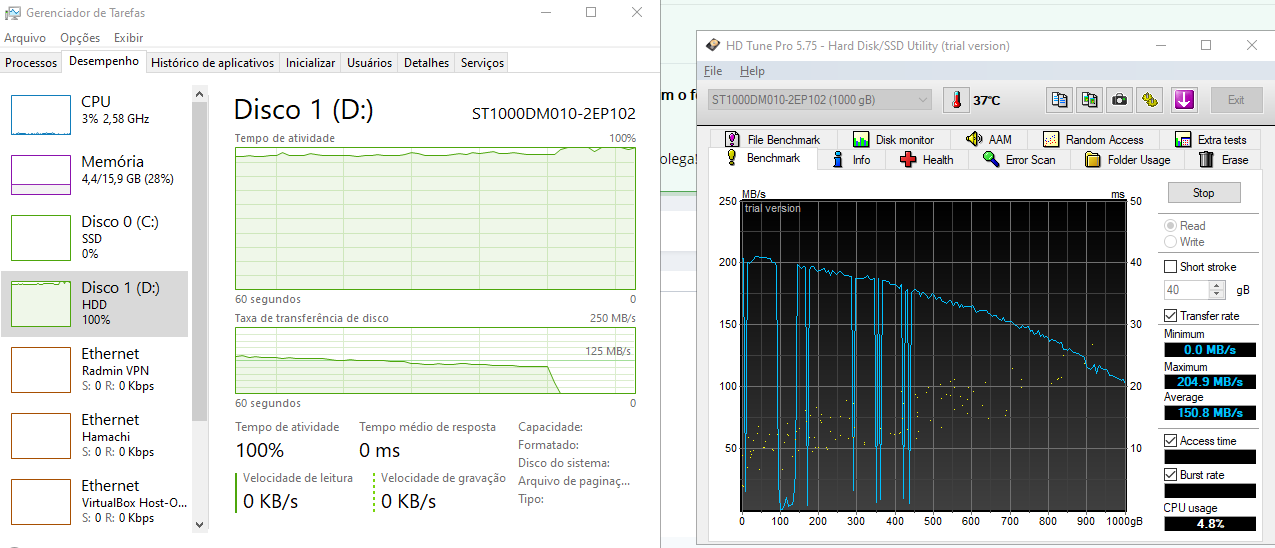This screenshot has width=1275, height=548.
Task: Toggle the Burst rate checkbox
Action: click(x=1171, y=475)
